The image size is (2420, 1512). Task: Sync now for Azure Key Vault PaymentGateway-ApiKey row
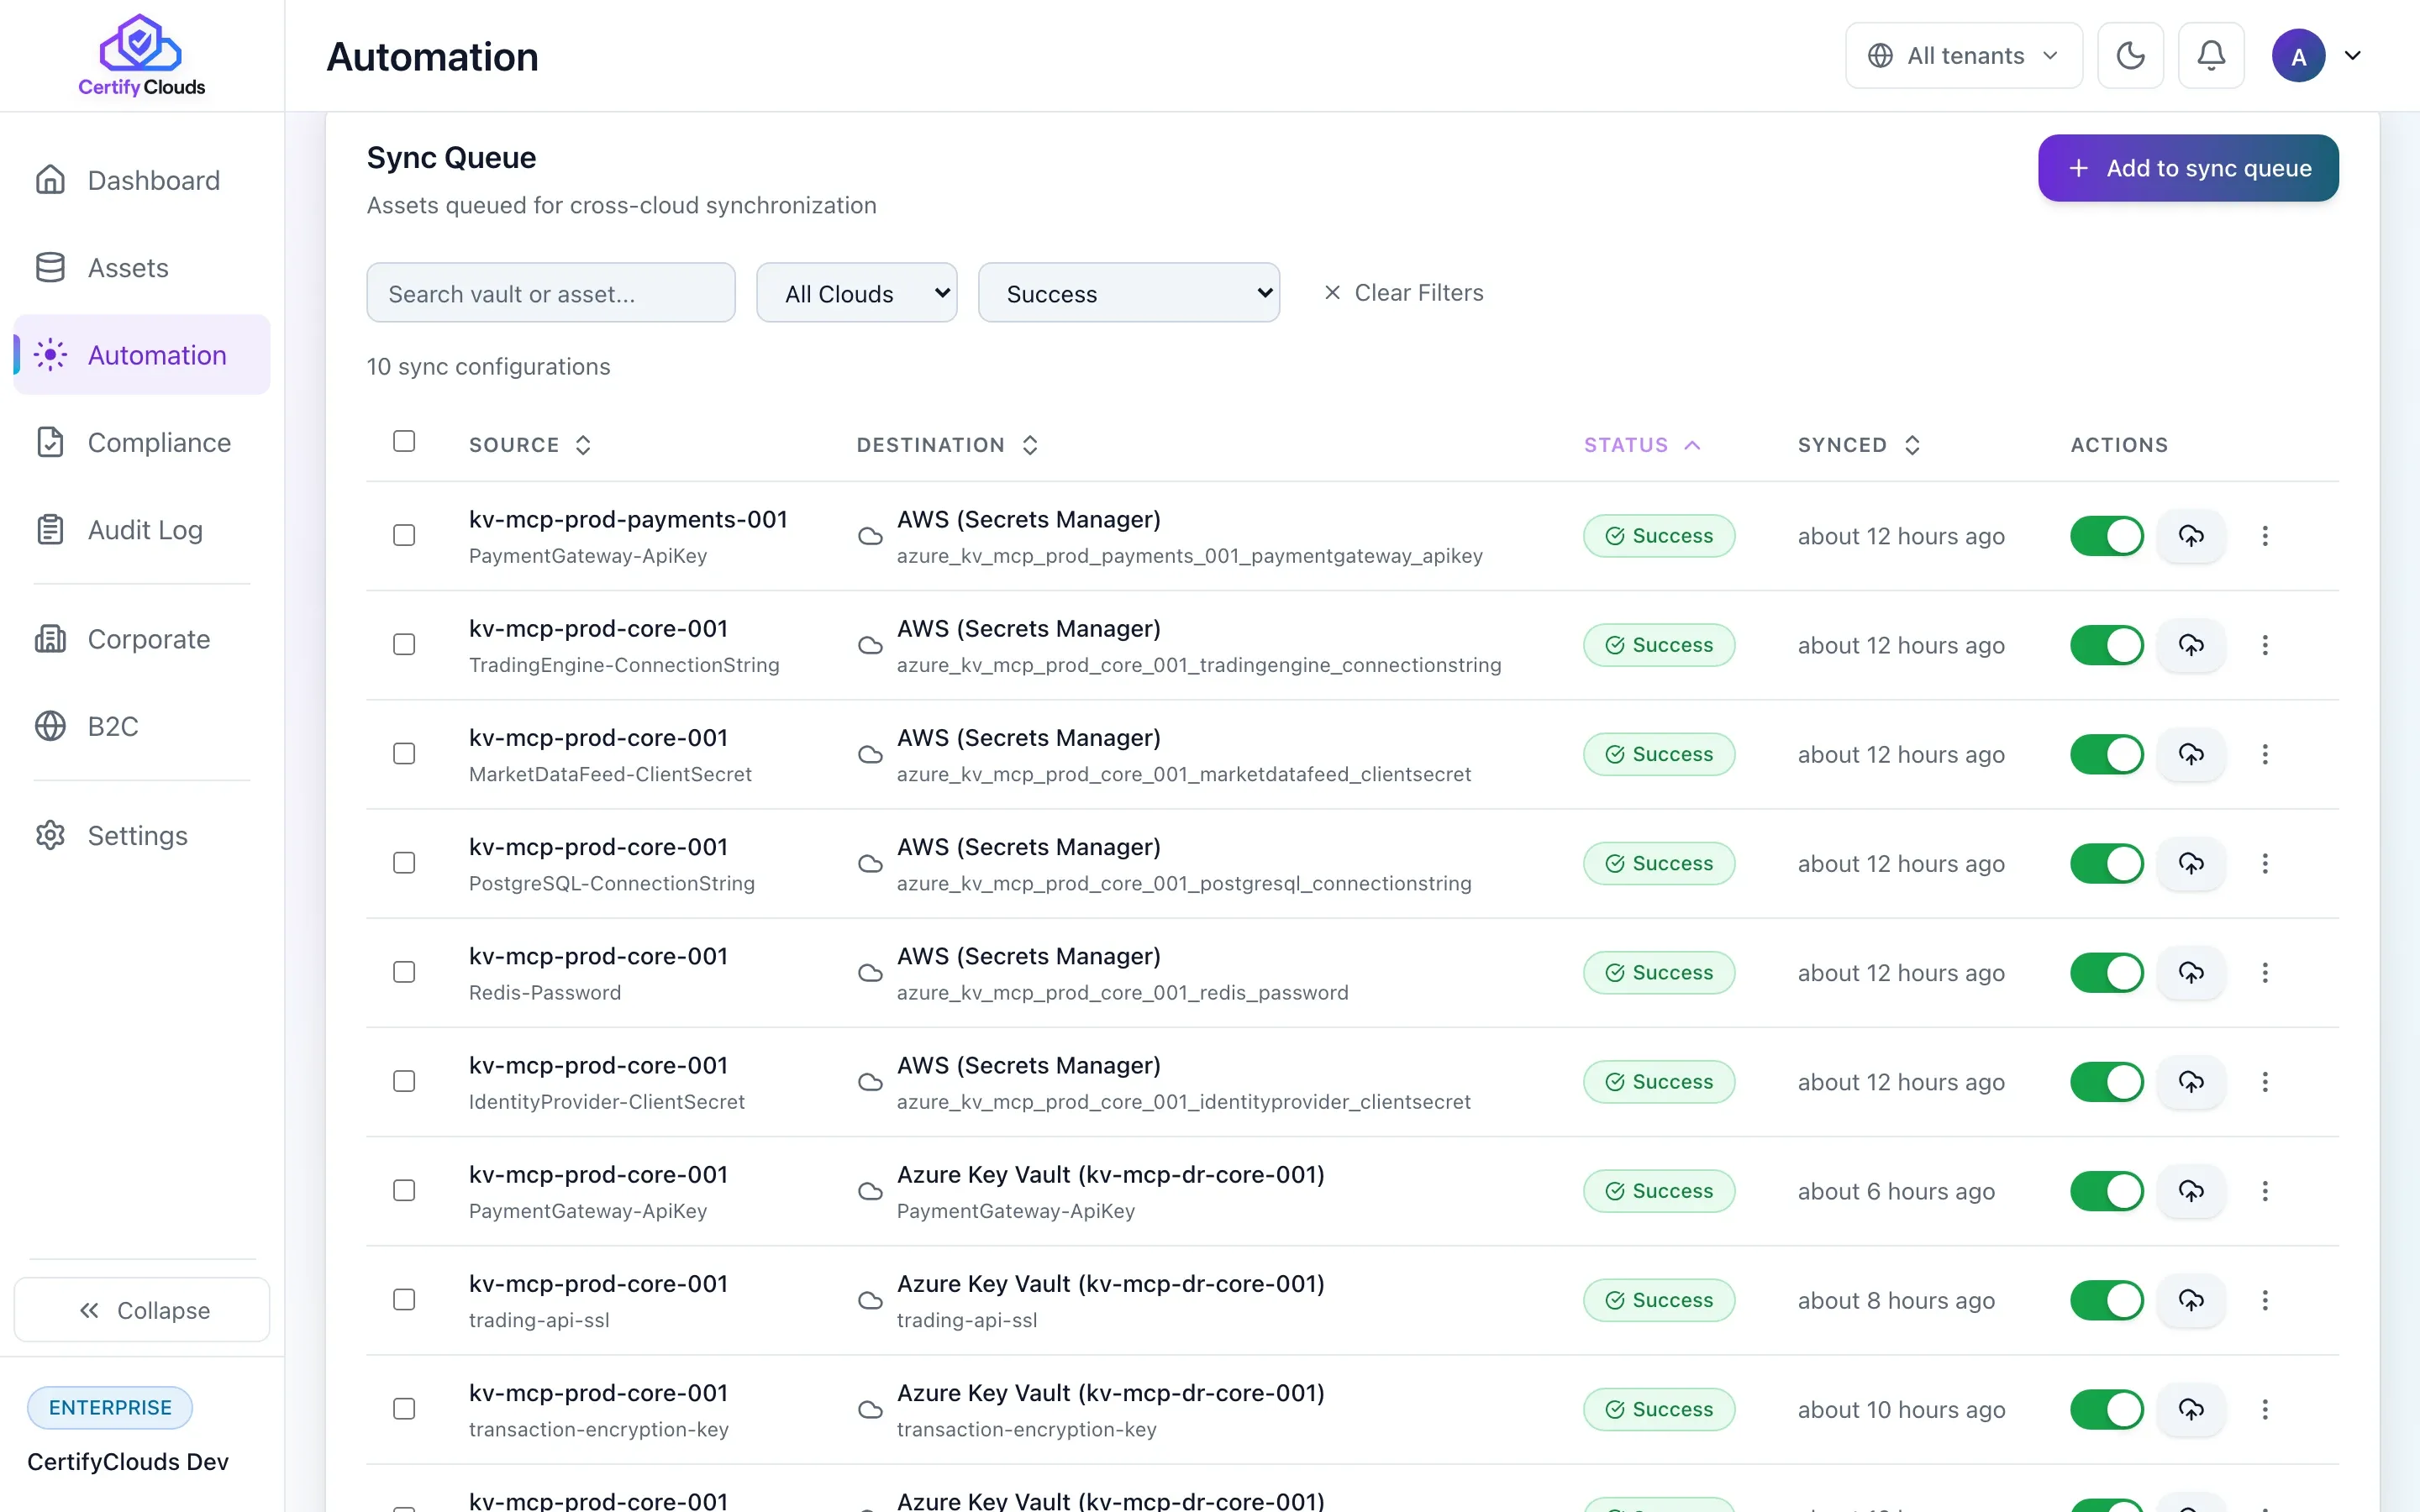(x=2191, y=1191)
